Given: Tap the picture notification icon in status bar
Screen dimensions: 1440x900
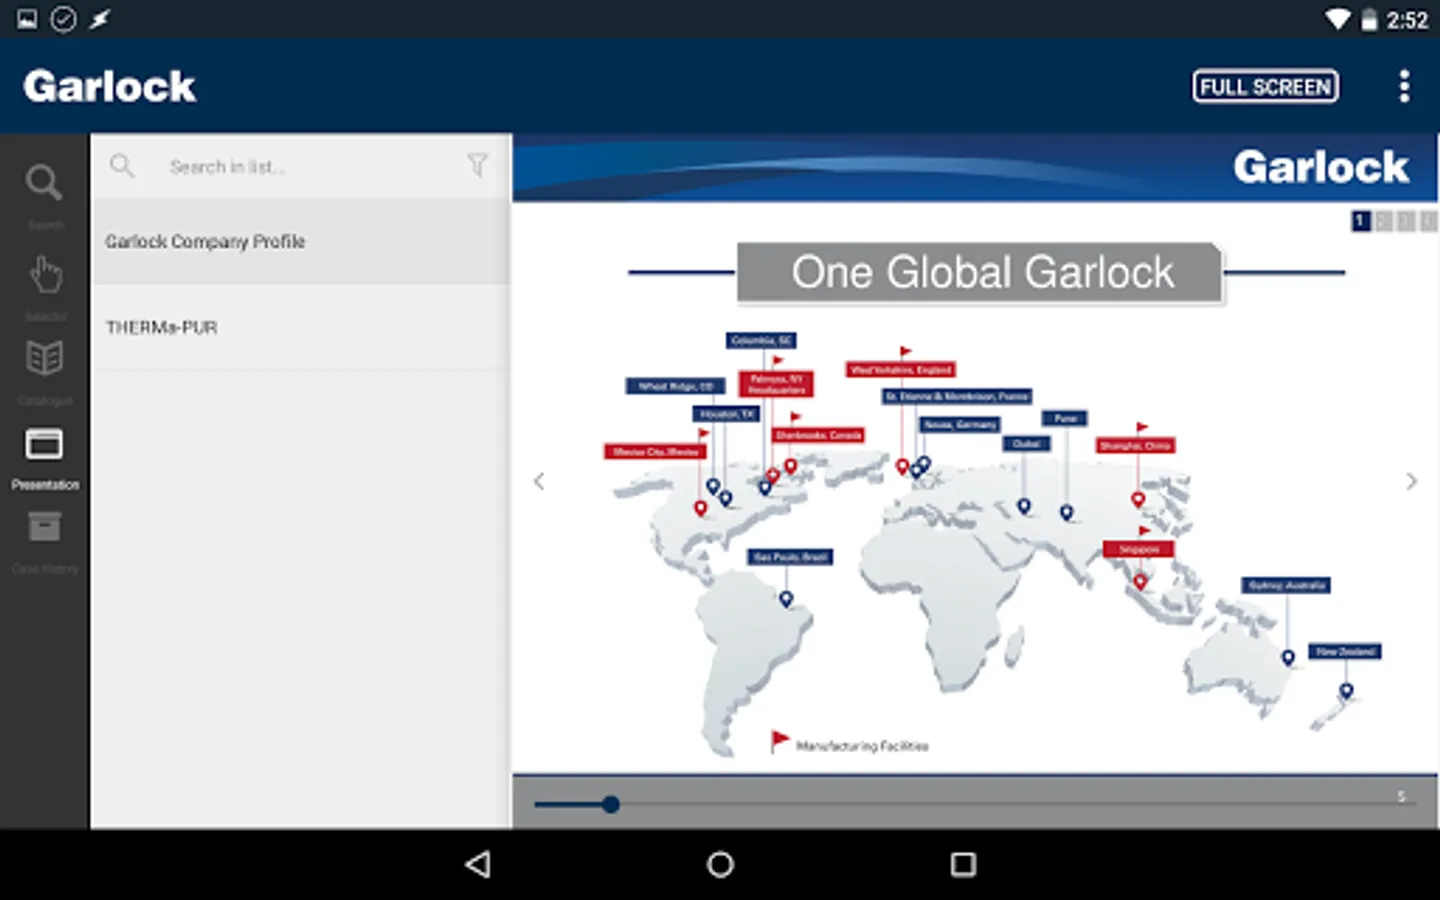Looking at the screenshot, I should 27,19.
